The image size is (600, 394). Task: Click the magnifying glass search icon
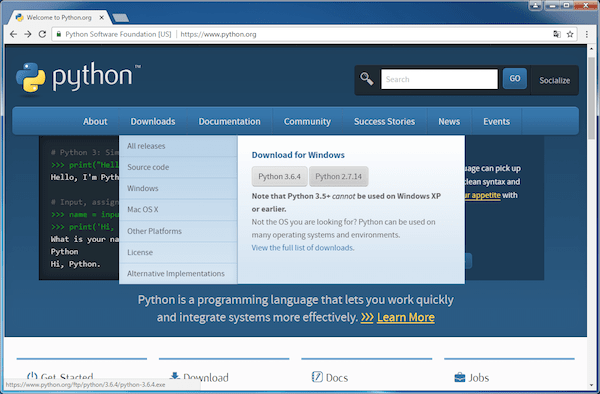tap(366, 79)
